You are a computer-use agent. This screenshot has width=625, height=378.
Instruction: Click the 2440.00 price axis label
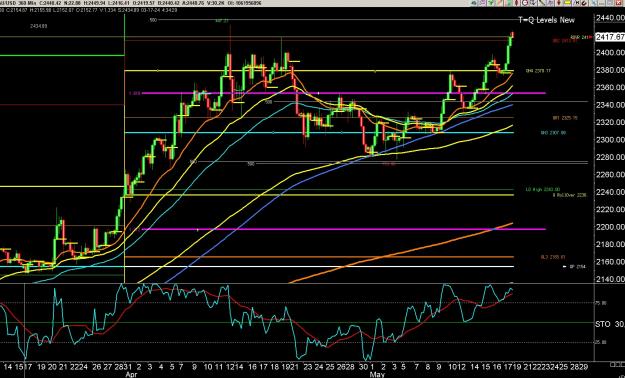pos(610,18)
